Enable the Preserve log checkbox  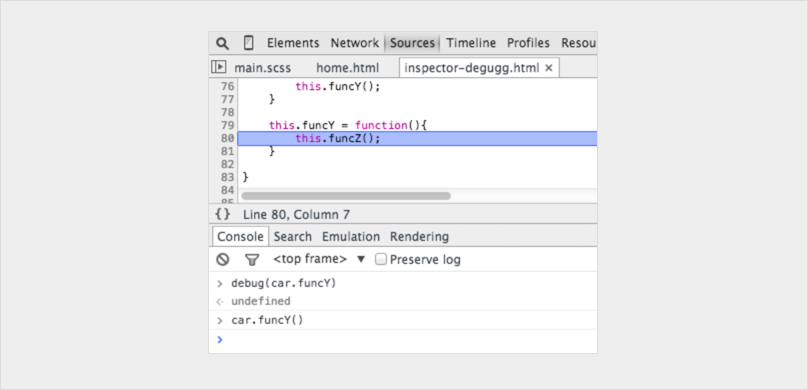tap(381, 259)
